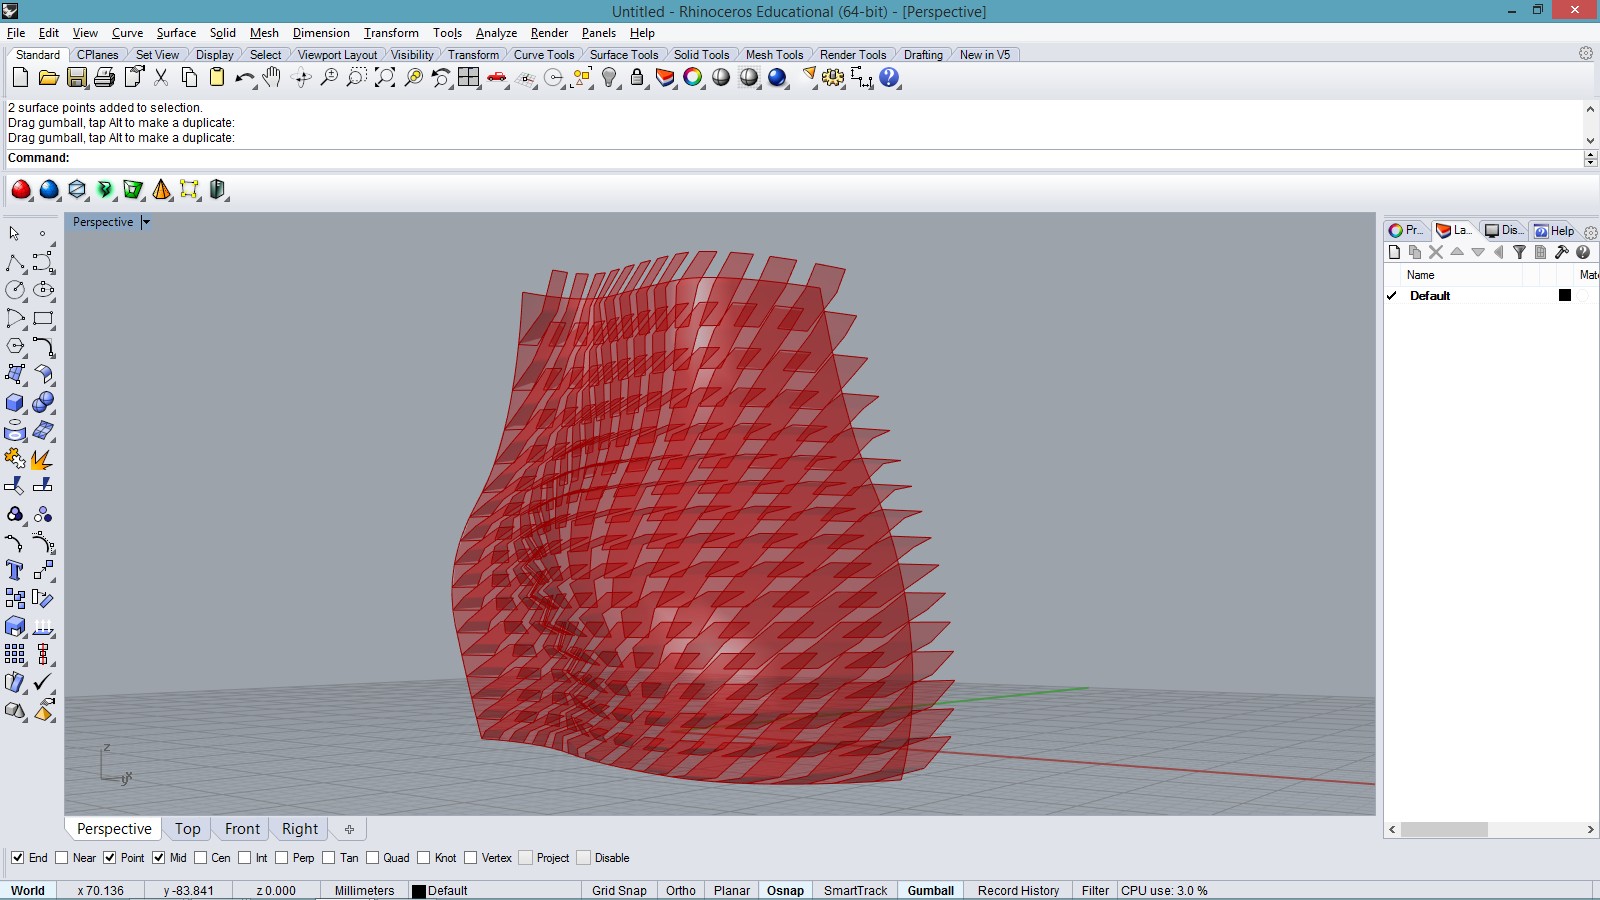Switch to the Front viewport tab
Image resolution: width=1600 pixels, height=900 pixels.
coord(242,829)
